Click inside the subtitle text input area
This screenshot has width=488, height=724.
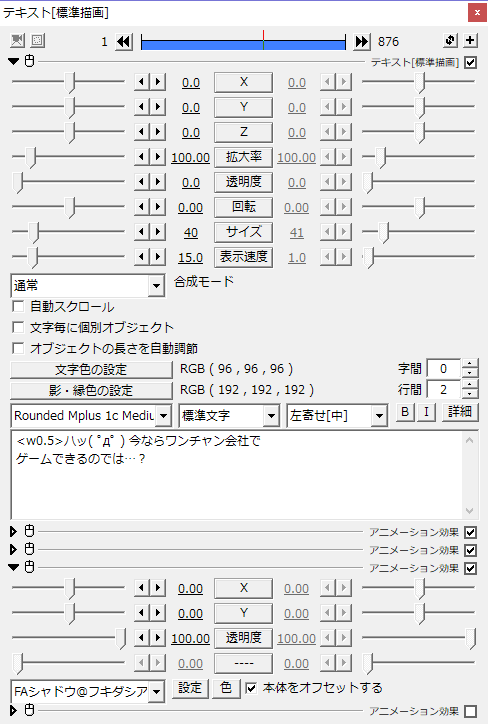[238, 476]
